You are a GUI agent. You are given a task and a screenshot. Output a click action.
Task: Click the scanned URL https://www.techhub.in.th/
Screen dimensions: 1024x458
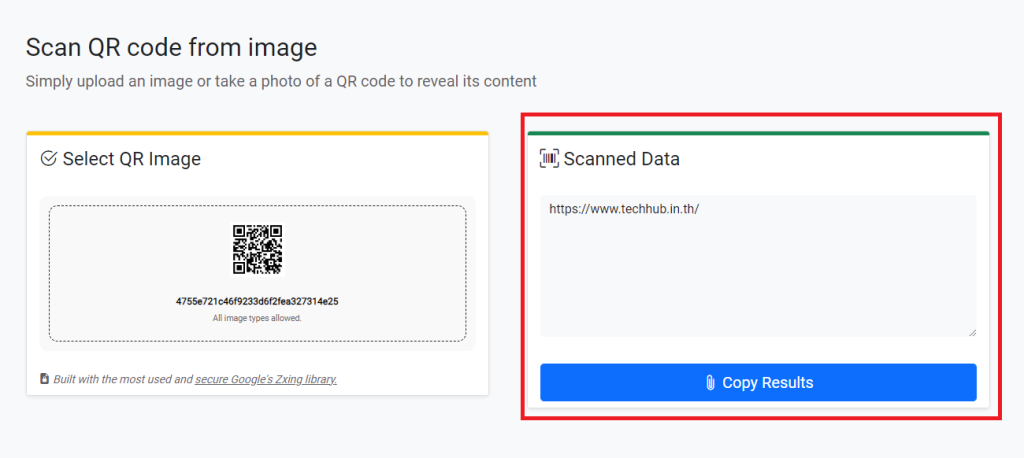coord(624,210)
